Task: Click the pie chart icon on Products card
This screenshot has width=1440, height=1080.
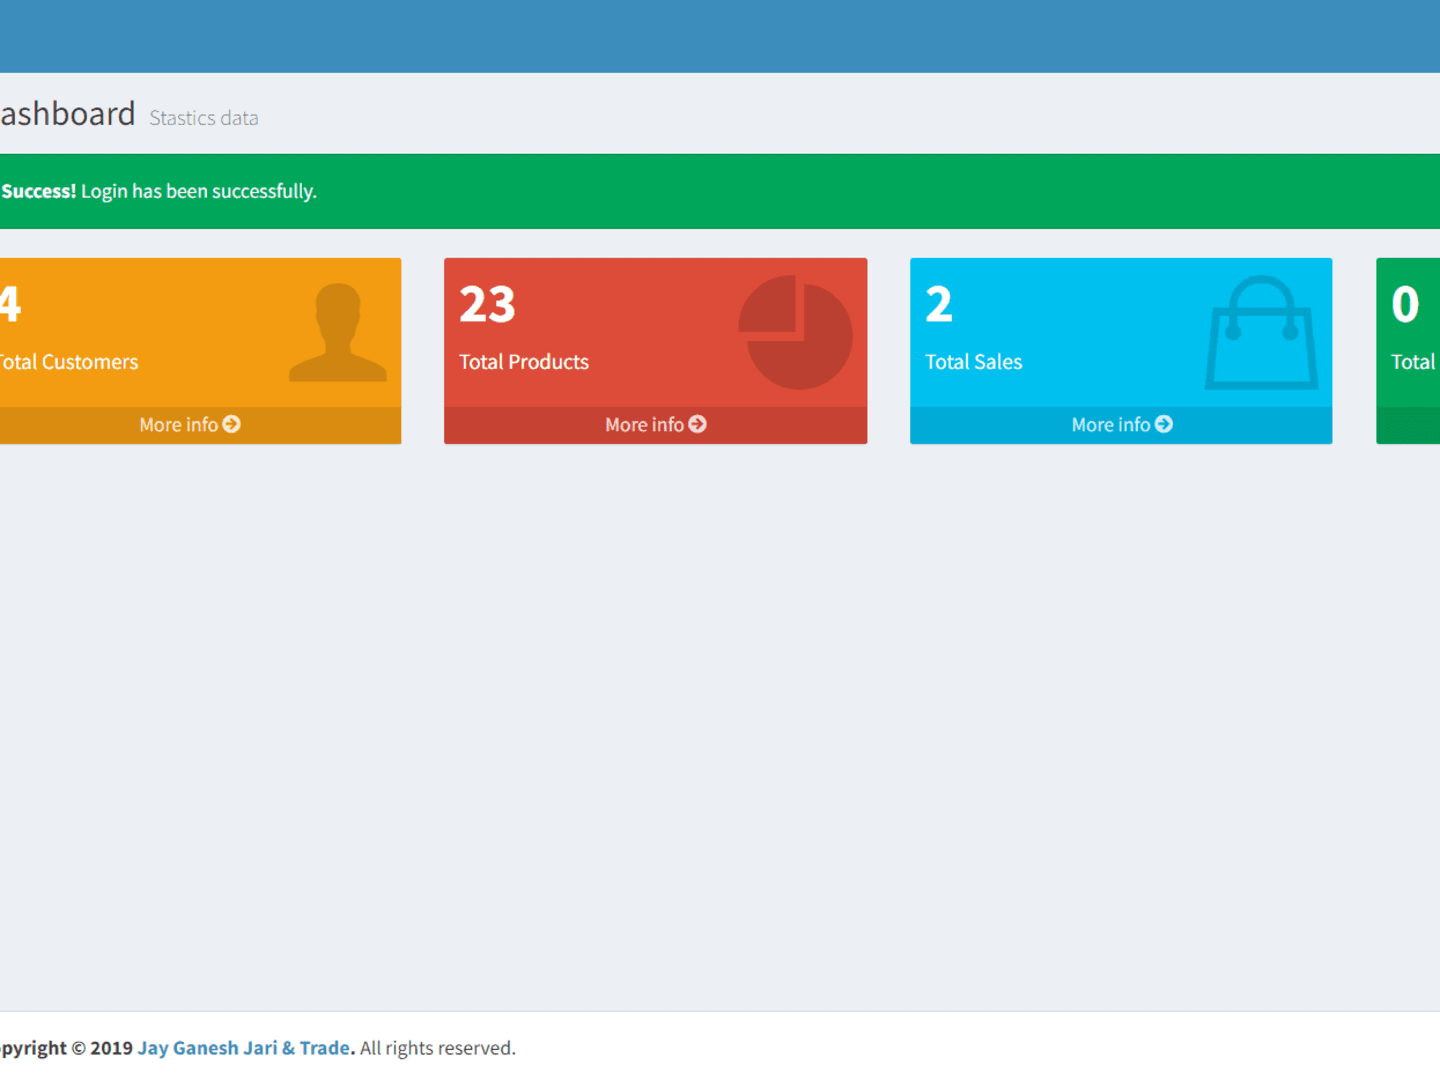Action: (796, 332)
